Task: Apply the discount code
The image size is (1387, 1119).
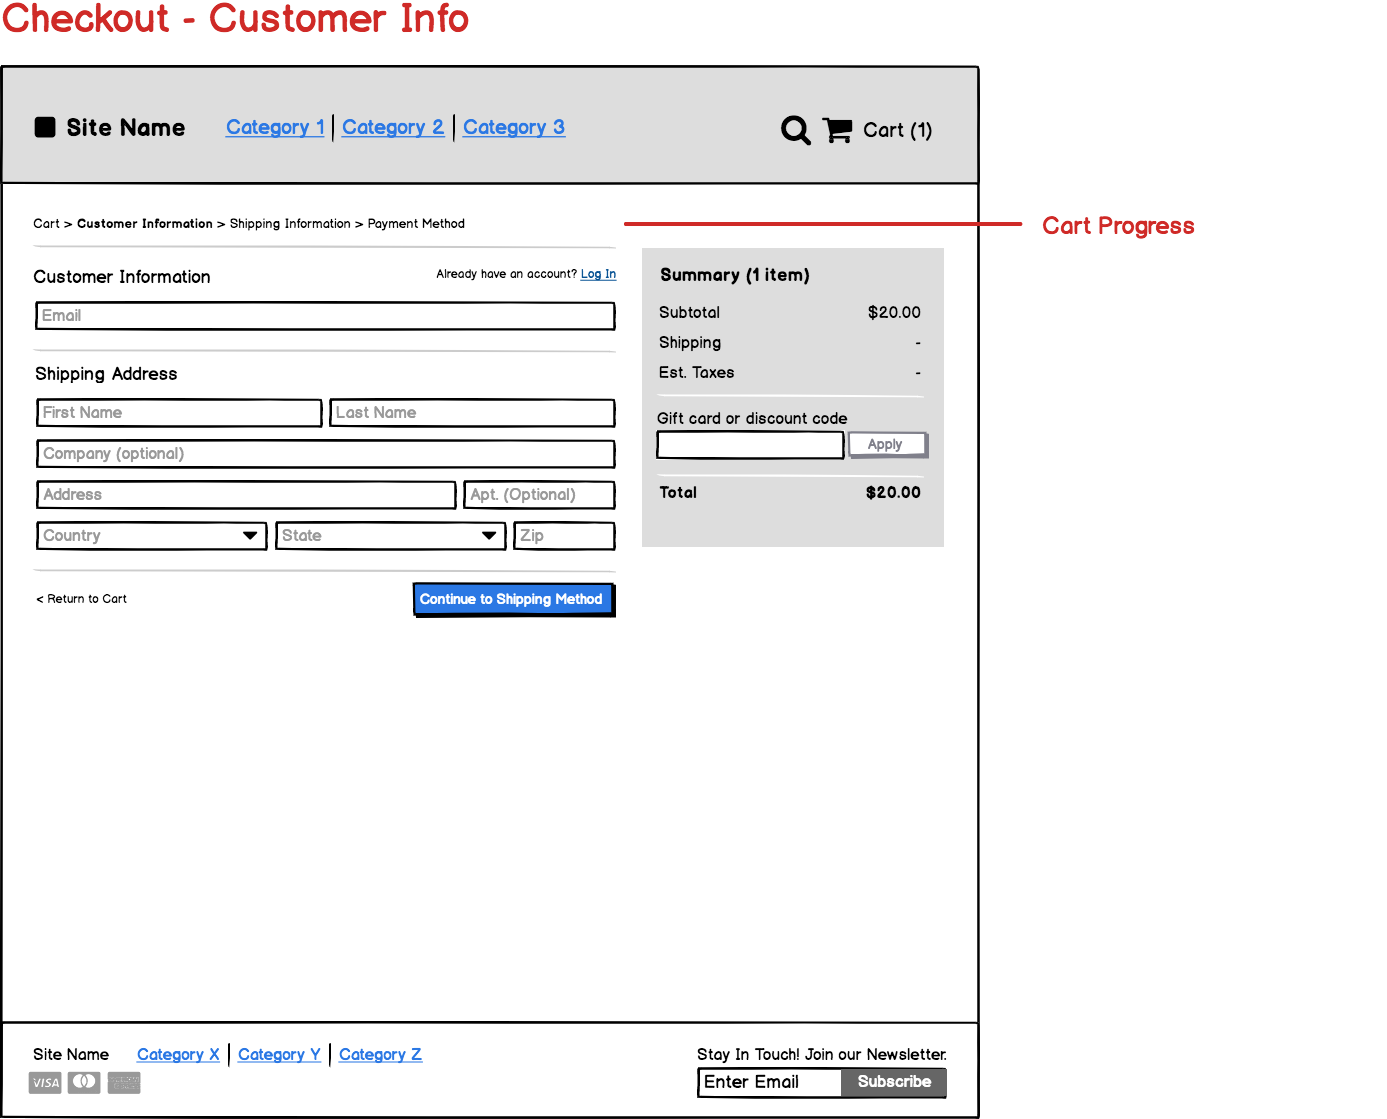Action: 887,444
